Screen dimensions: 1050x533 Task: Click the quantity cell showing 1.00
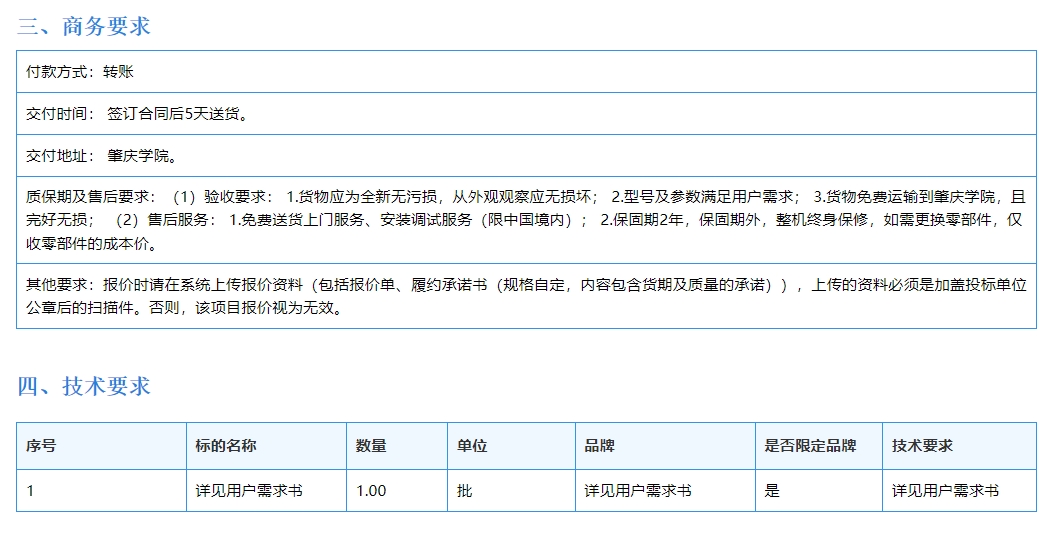(371, 491)
